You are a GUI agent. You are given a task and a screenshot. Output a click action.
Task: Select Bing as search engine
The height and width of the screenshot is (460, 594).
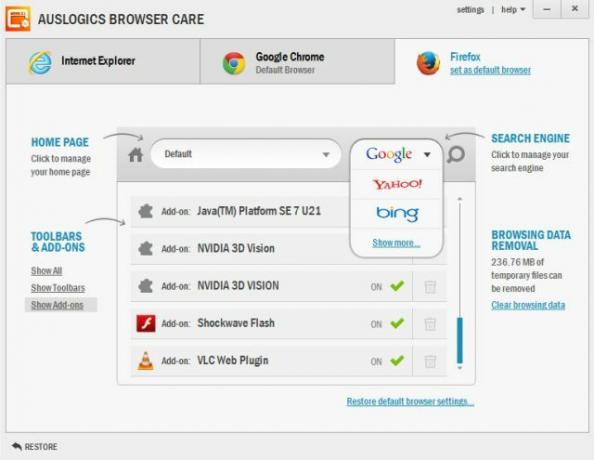pyautogui.click(x=397, y=214)
